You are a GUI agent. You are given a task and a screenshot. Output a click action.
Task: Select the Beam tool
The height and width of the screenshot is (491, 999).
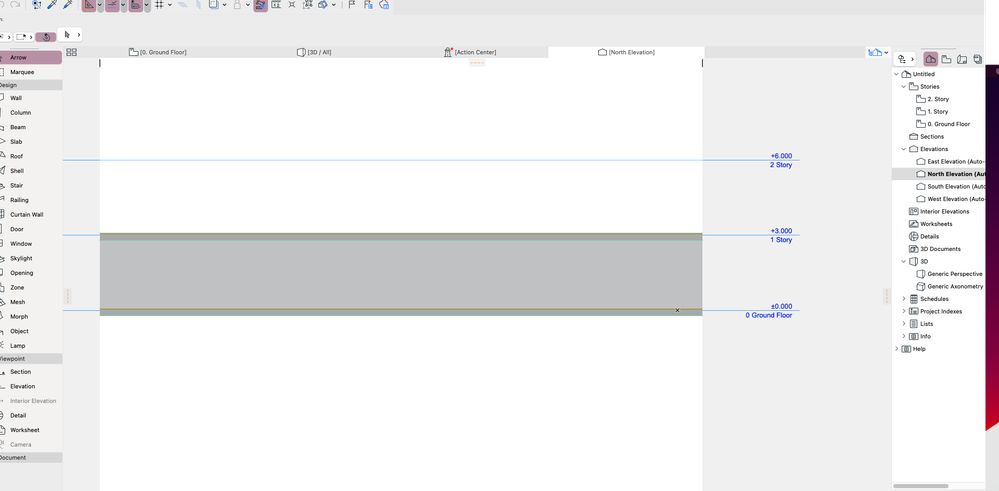[x=31, y=127]
